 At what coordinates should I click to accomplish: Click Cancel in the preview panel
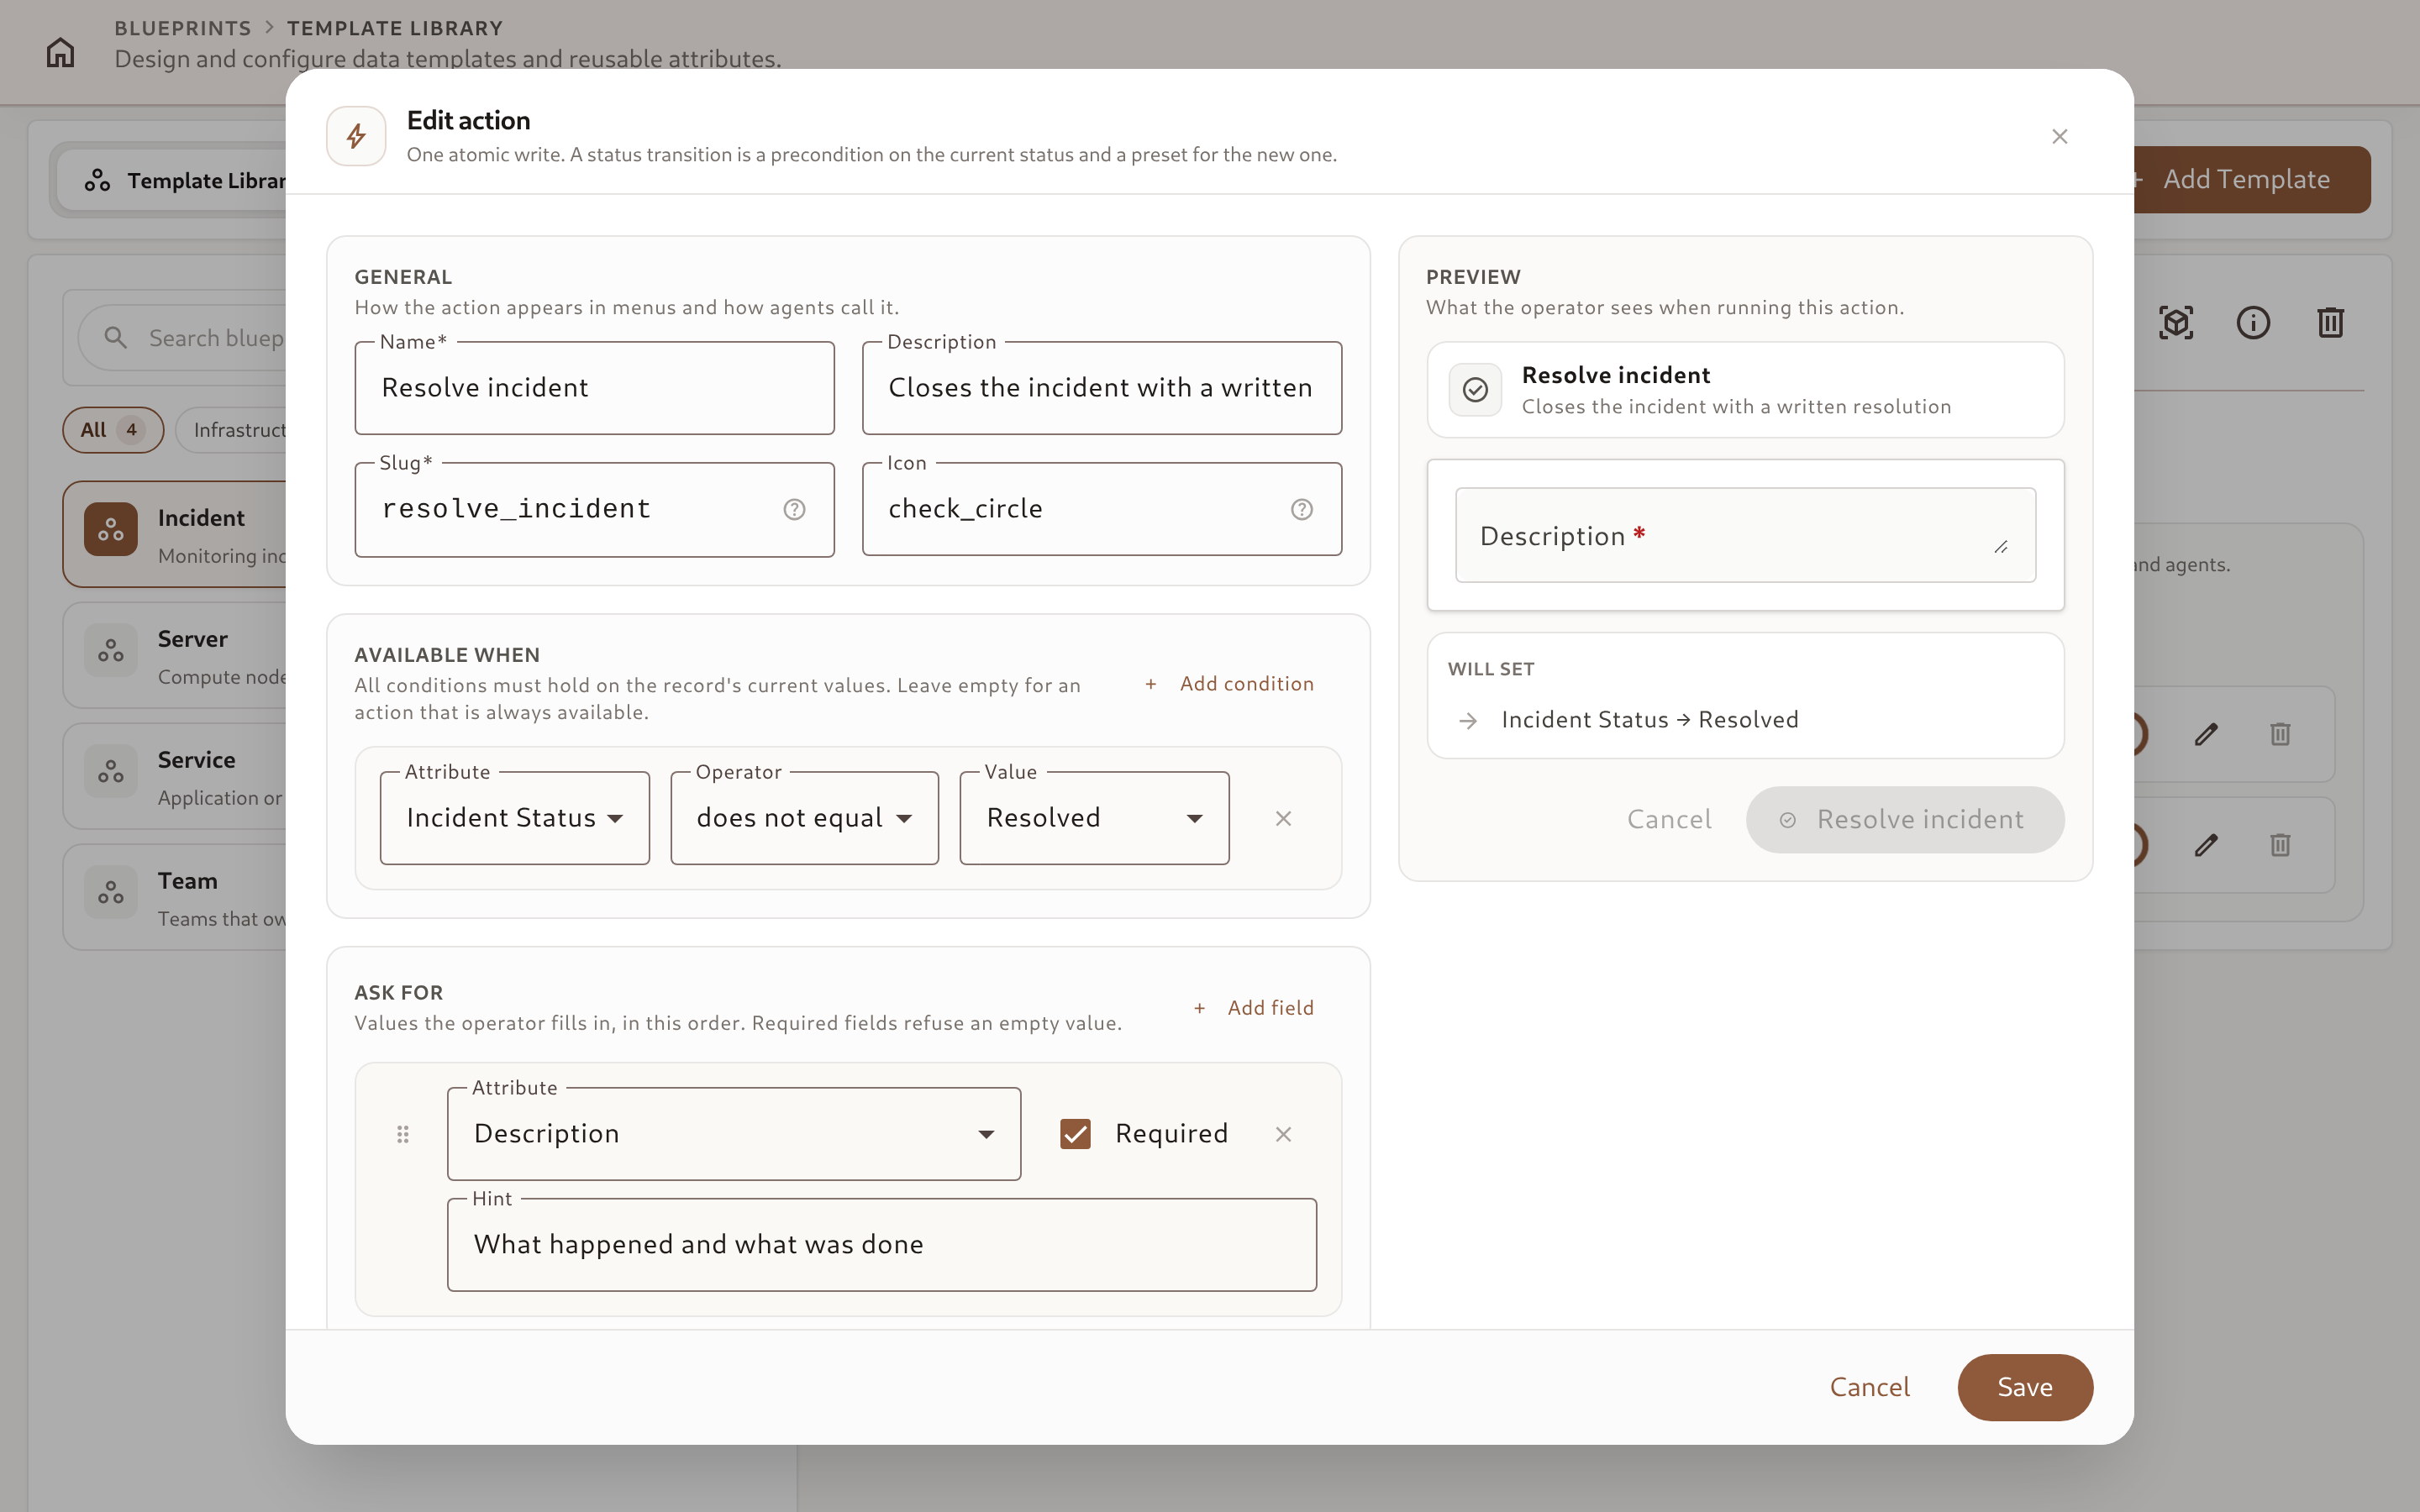click(1669, 820)
